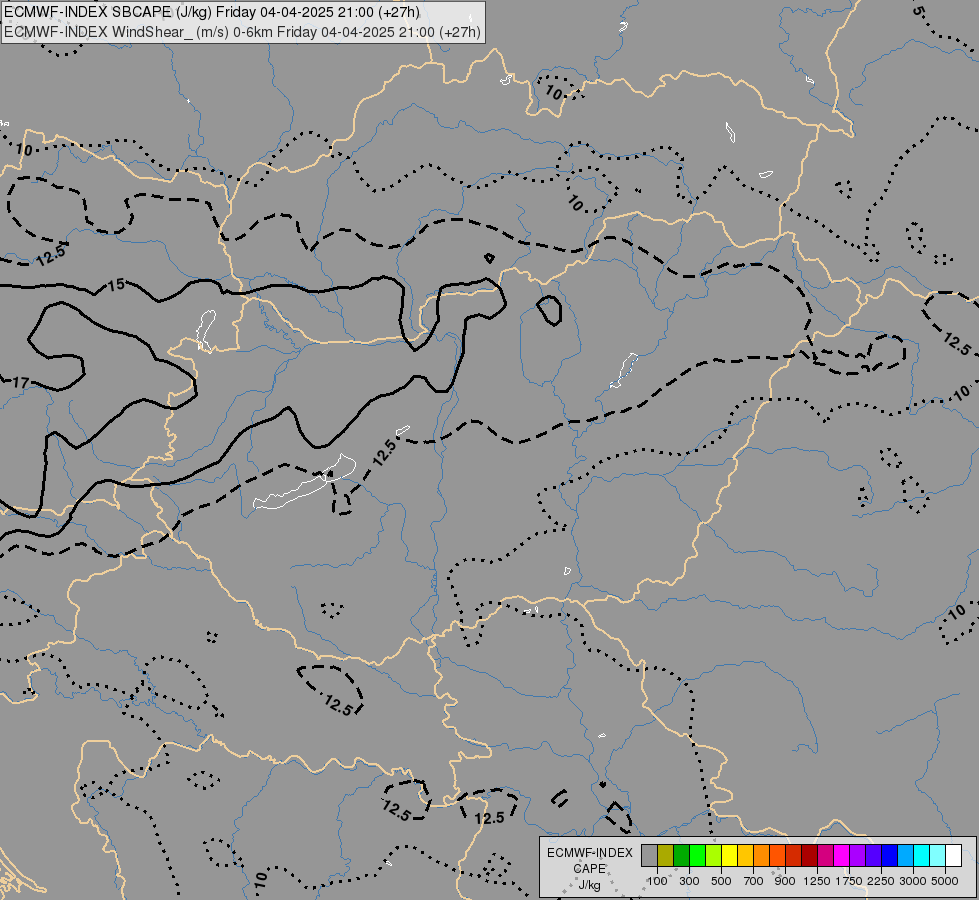979x900 pixels.
Task: Select the magenta swatch before 1750
Action: coord(842,856)
